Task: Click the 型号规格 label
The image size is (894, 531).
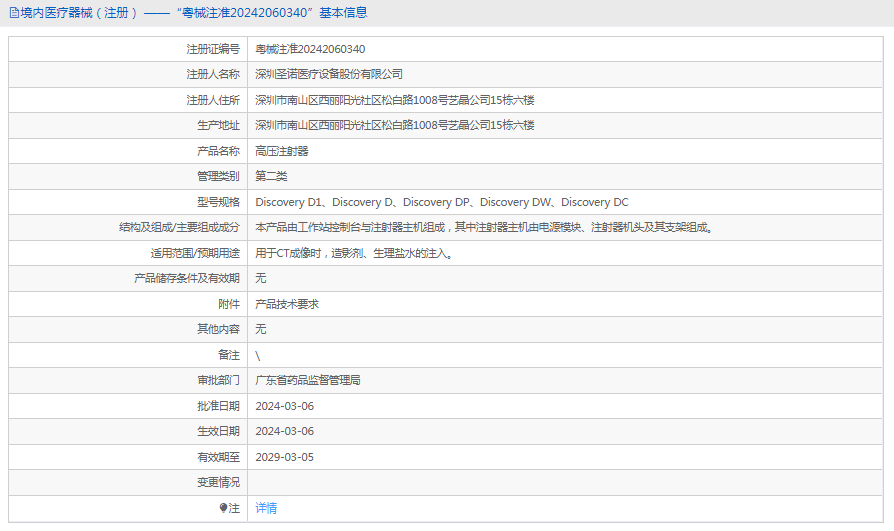Action: coord(218,202)
